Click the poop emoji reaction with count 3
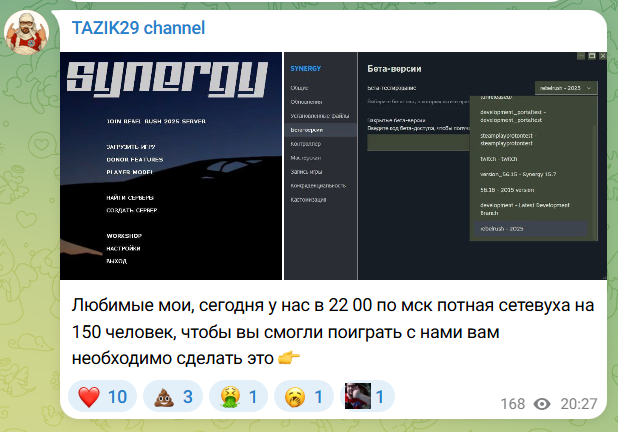Image resolution: width=618 pixels, height=432 pixels. [173, 397]
